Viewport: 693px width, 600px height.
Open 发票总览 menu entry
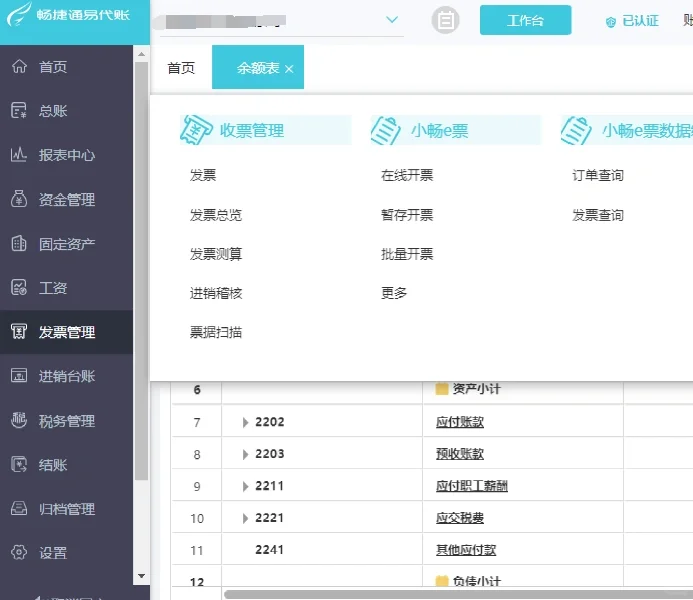pyautogui.click(x=216, y=215)
